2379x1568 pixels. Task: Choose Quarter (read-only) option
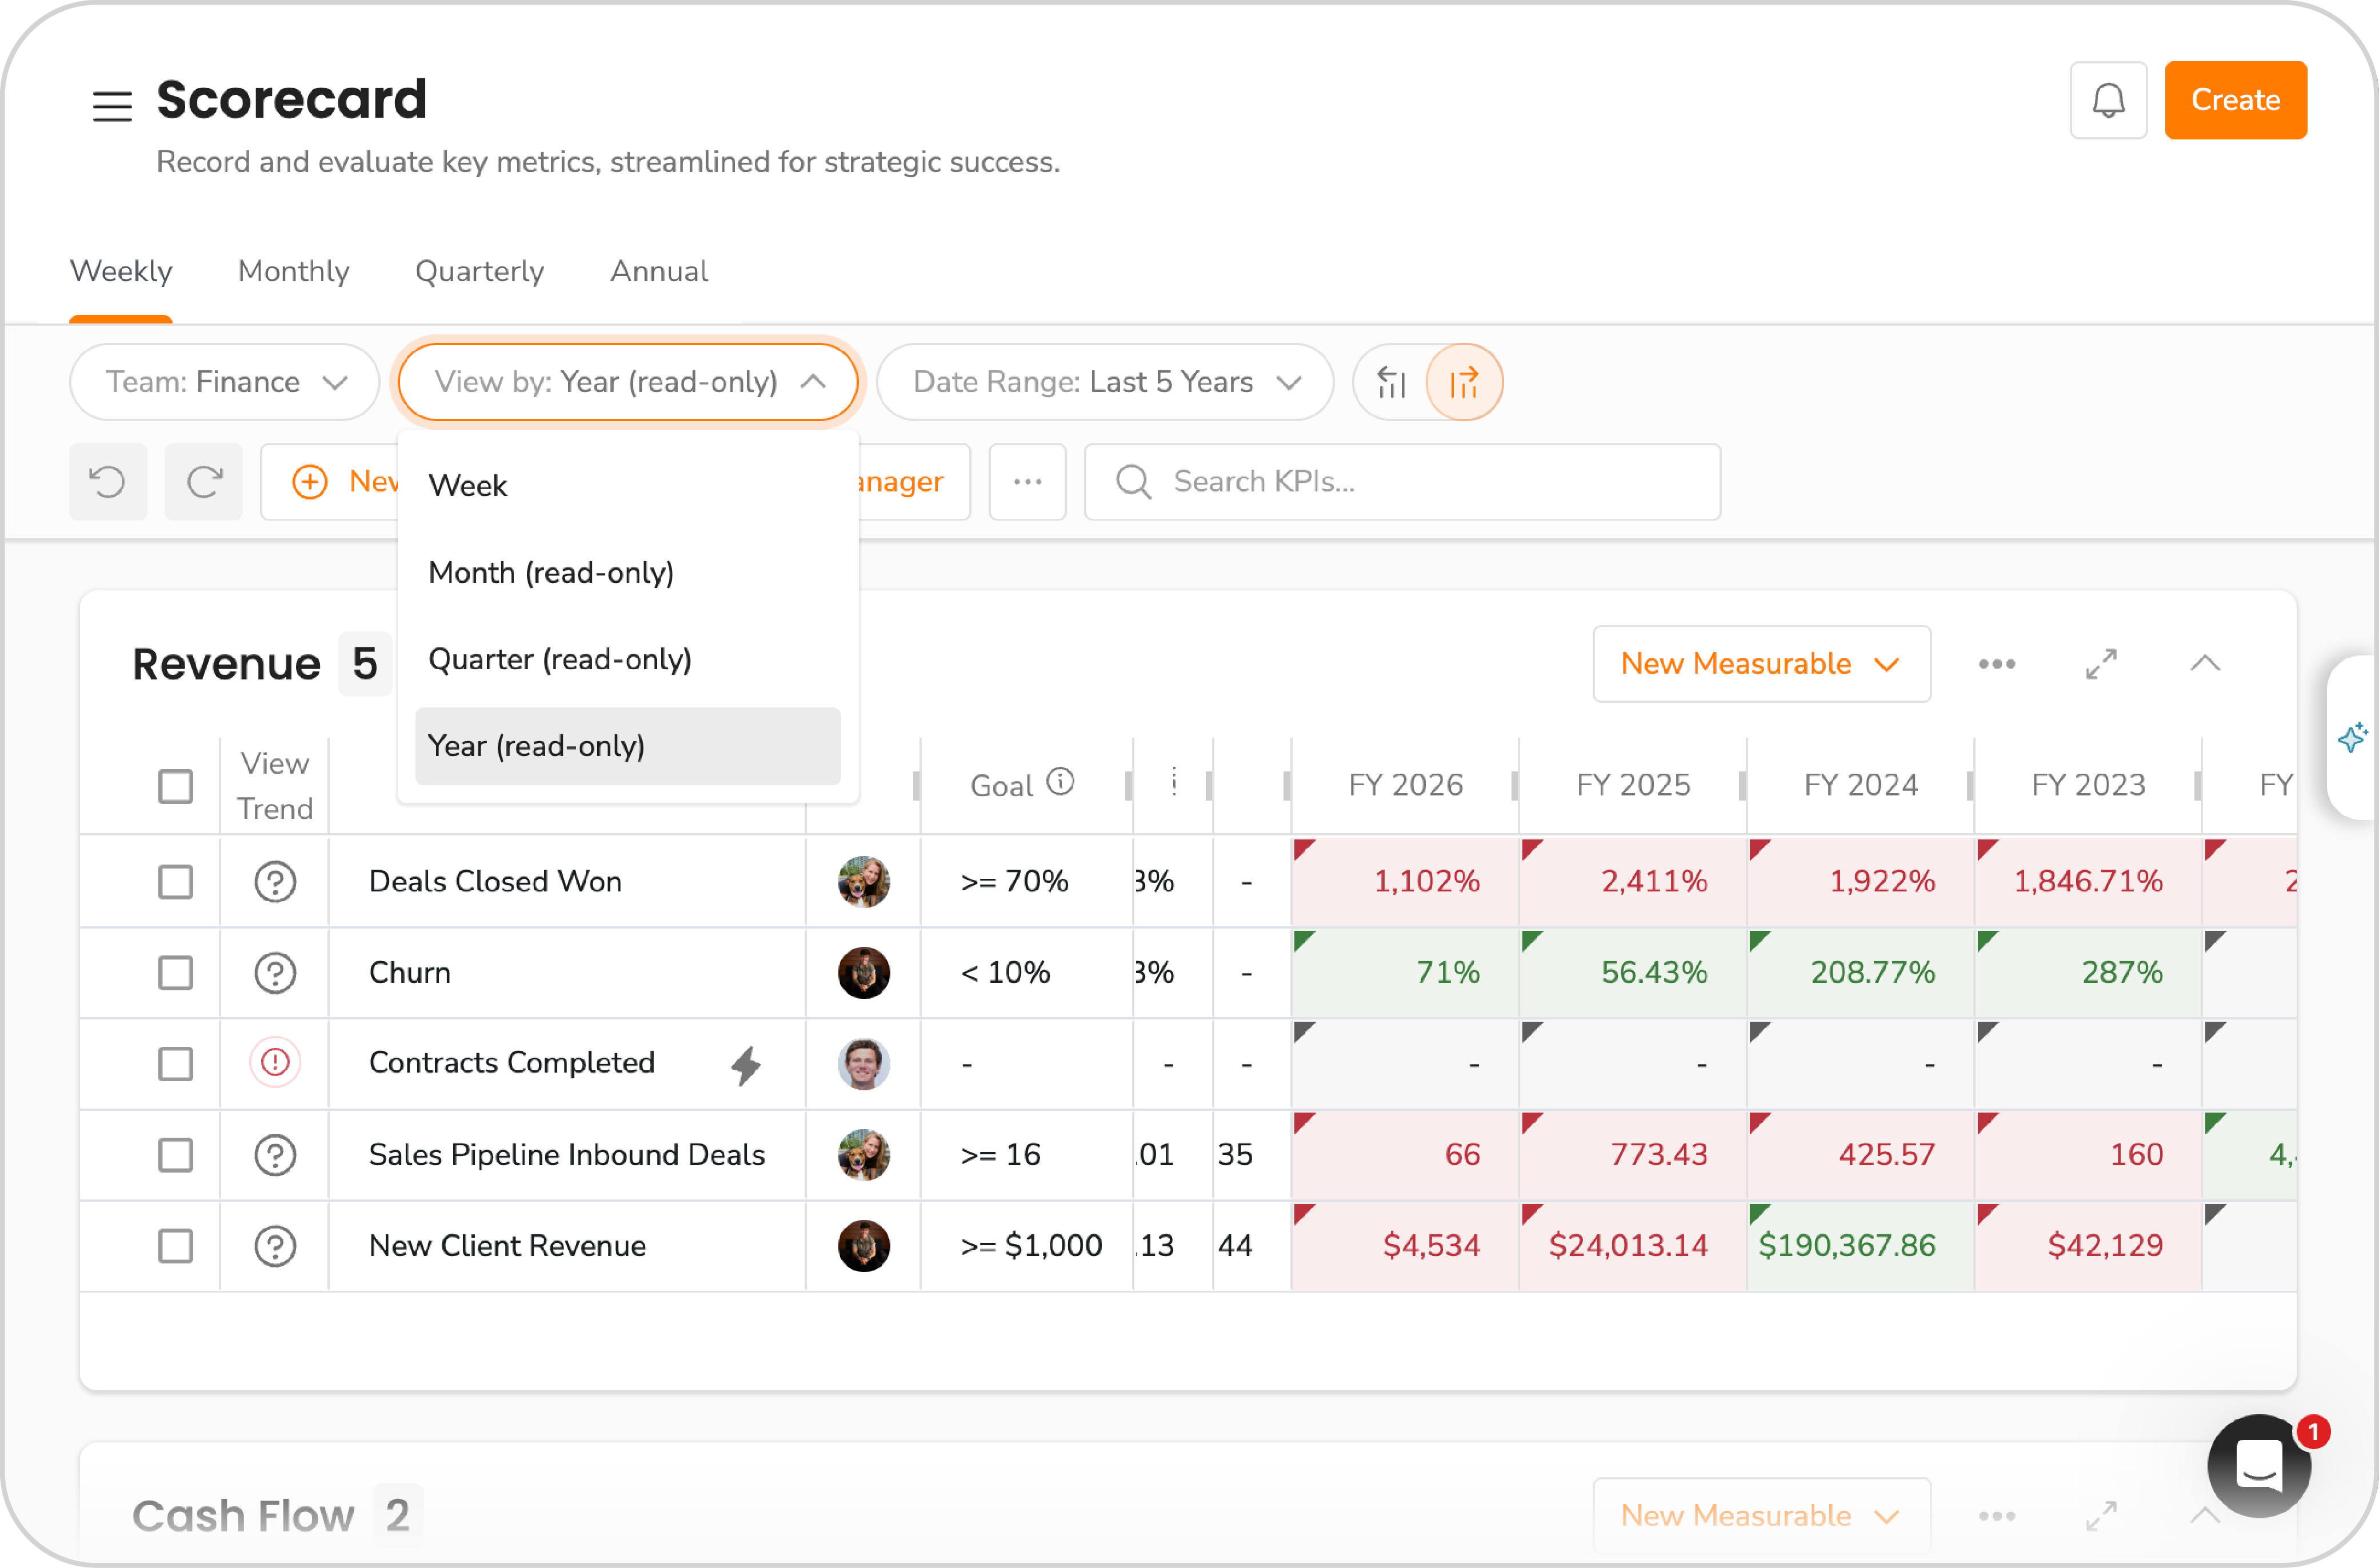[x=628, y=659]
